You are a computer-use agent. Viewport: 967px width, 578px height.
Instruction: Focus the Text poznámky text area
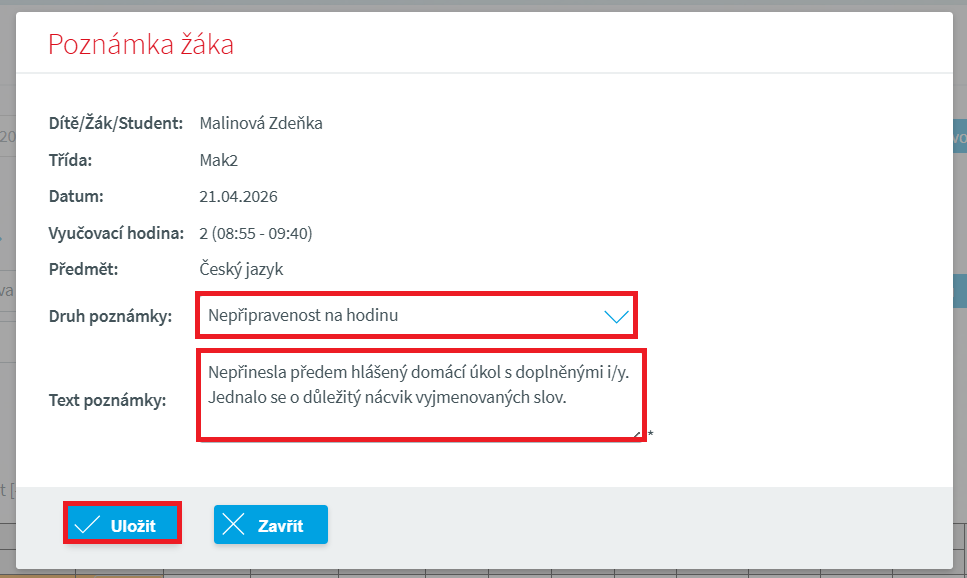point(420,395)
